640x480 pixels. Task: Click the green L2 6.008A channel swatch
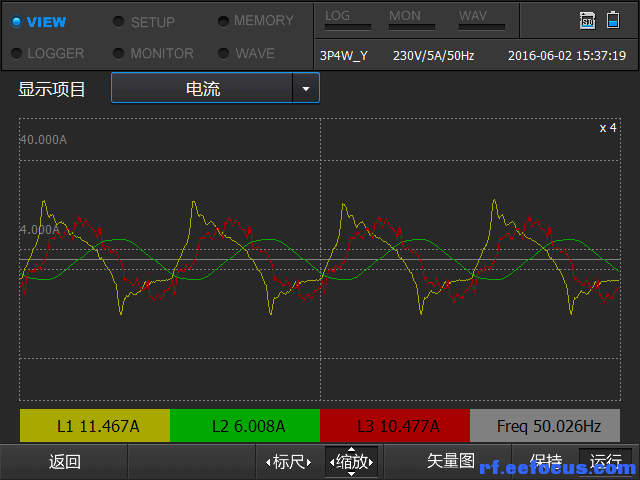click(x=245, y=426)
